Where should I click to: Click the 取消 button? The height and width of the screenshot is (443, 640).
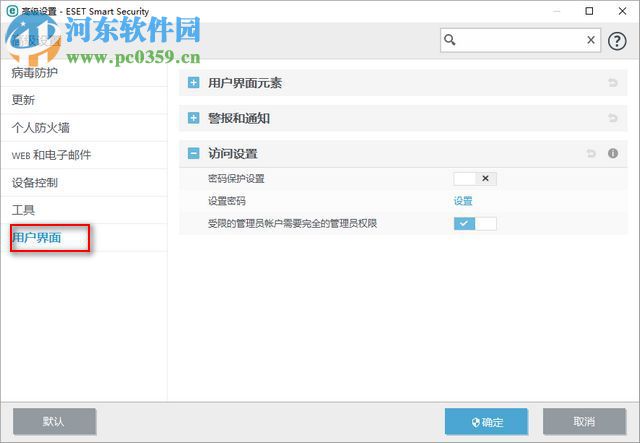[x=584, y=421]
